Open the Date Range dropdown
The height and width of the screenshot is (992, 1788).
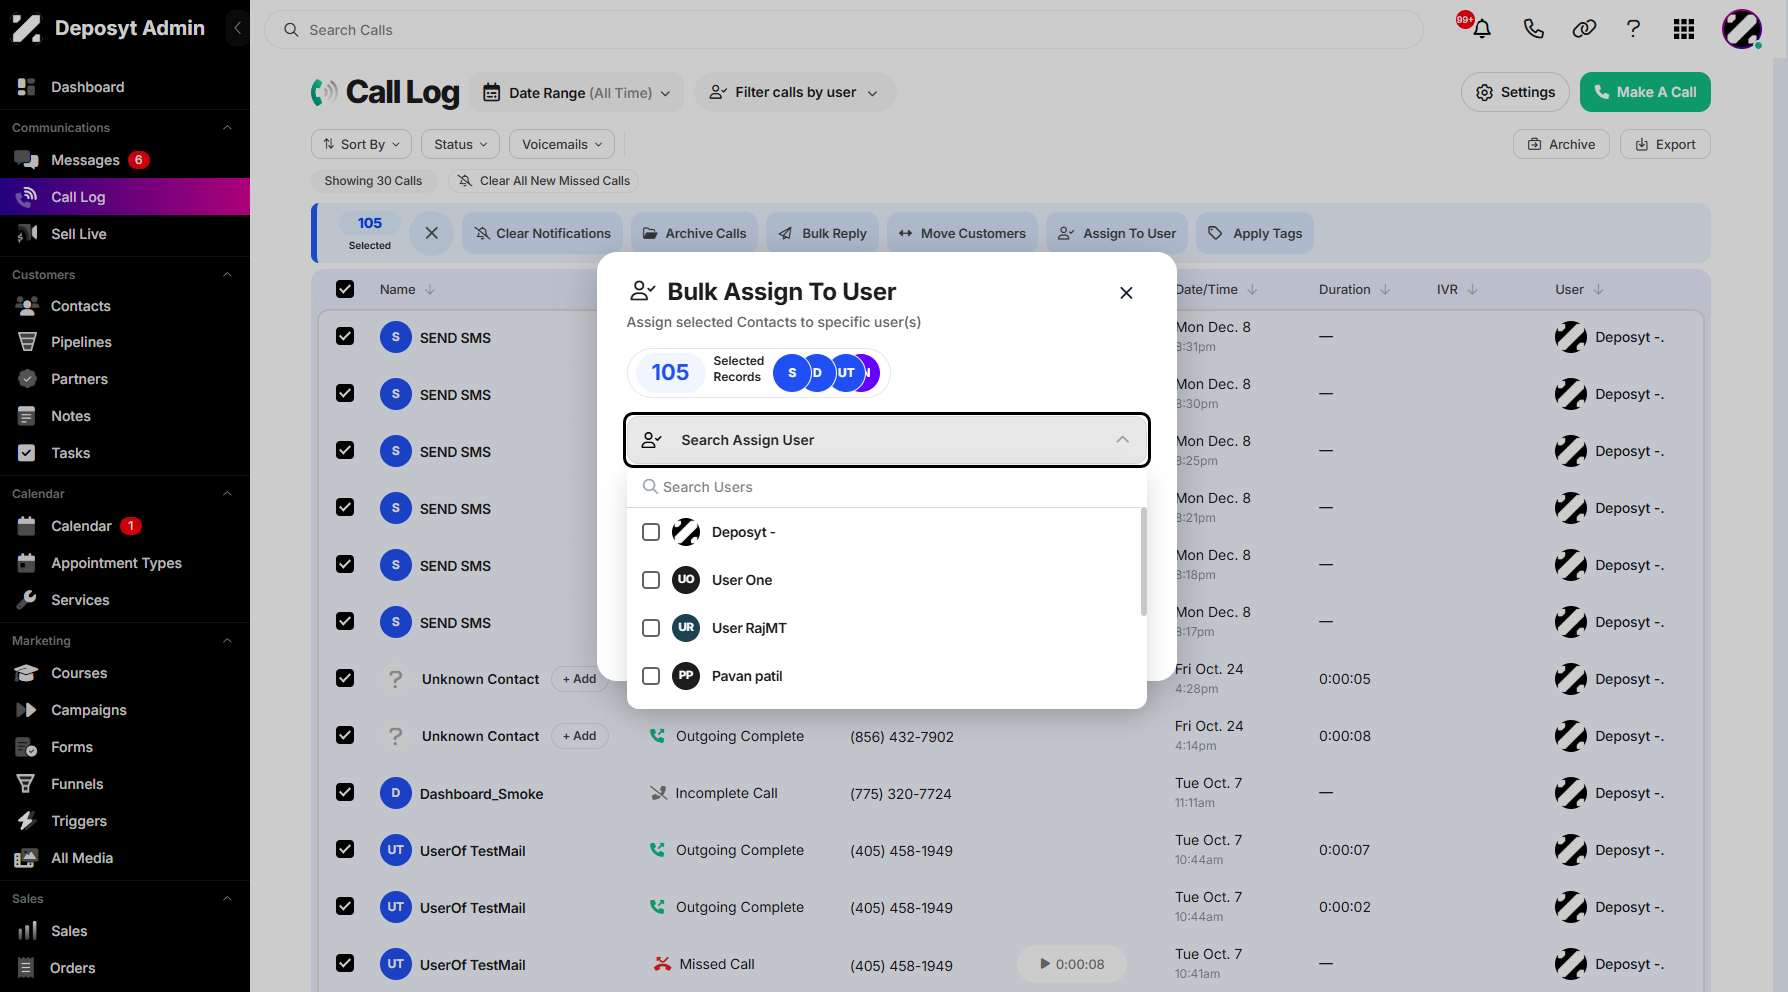577,93
